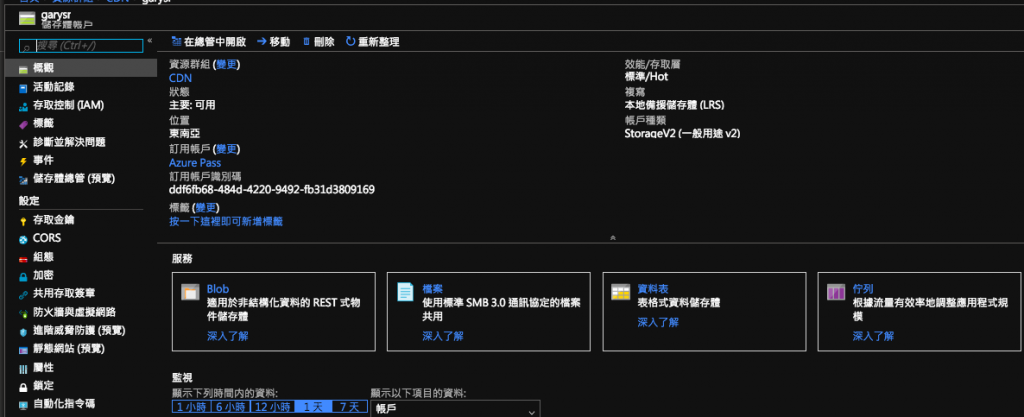Select the 12 小時 time range
The width and height of the screenshot is (1024, 417).
point(272,407)
